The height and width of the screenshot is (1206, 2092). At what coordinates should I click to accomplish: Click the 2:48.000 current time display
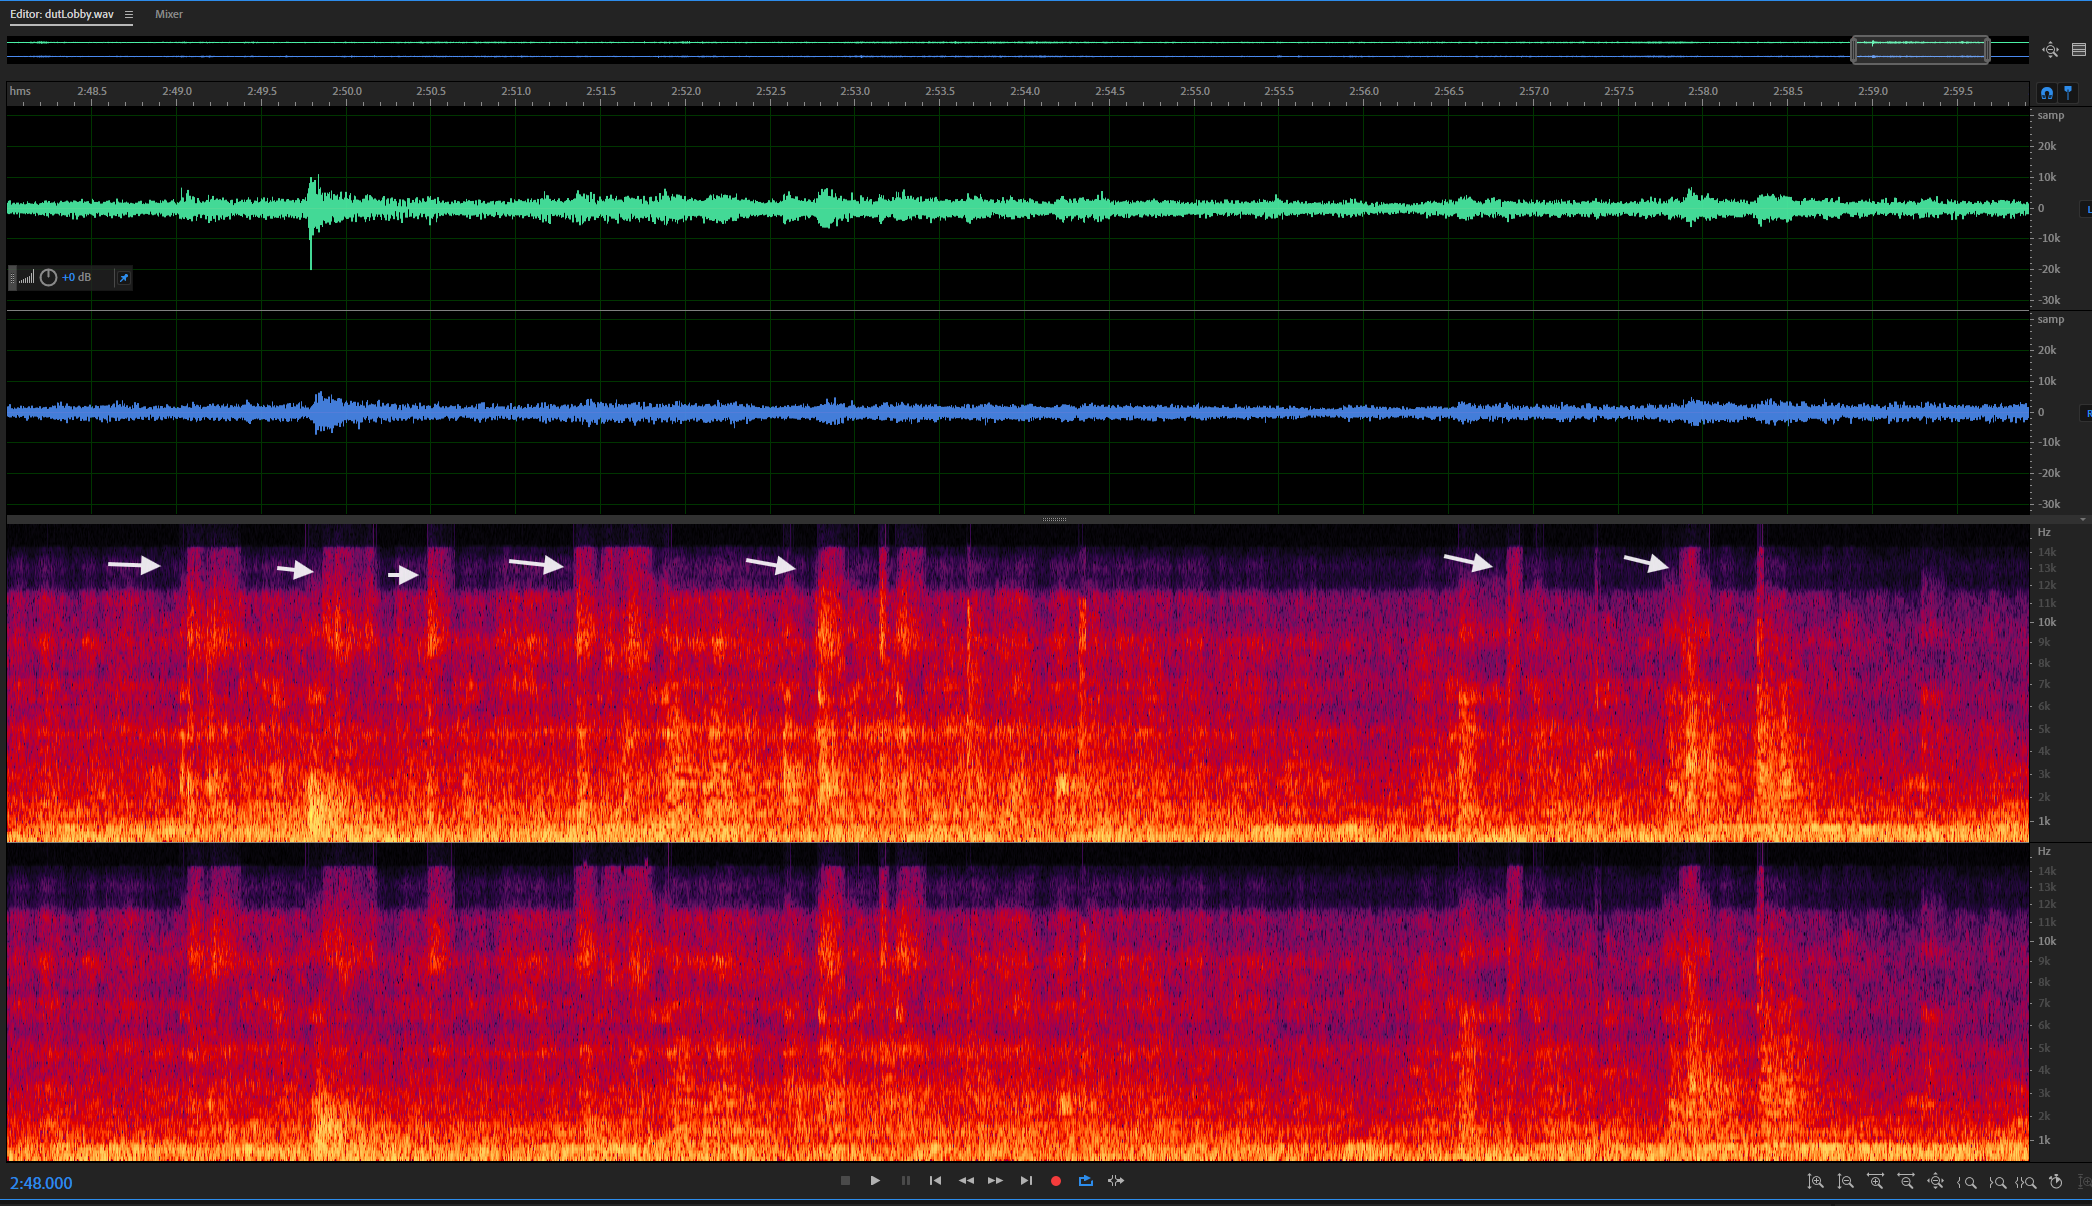coord(41,1183)
